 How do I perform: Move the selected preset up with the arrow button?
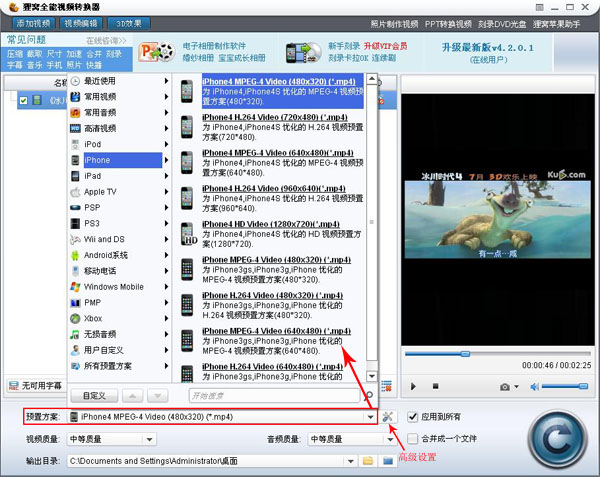(133, 396)
